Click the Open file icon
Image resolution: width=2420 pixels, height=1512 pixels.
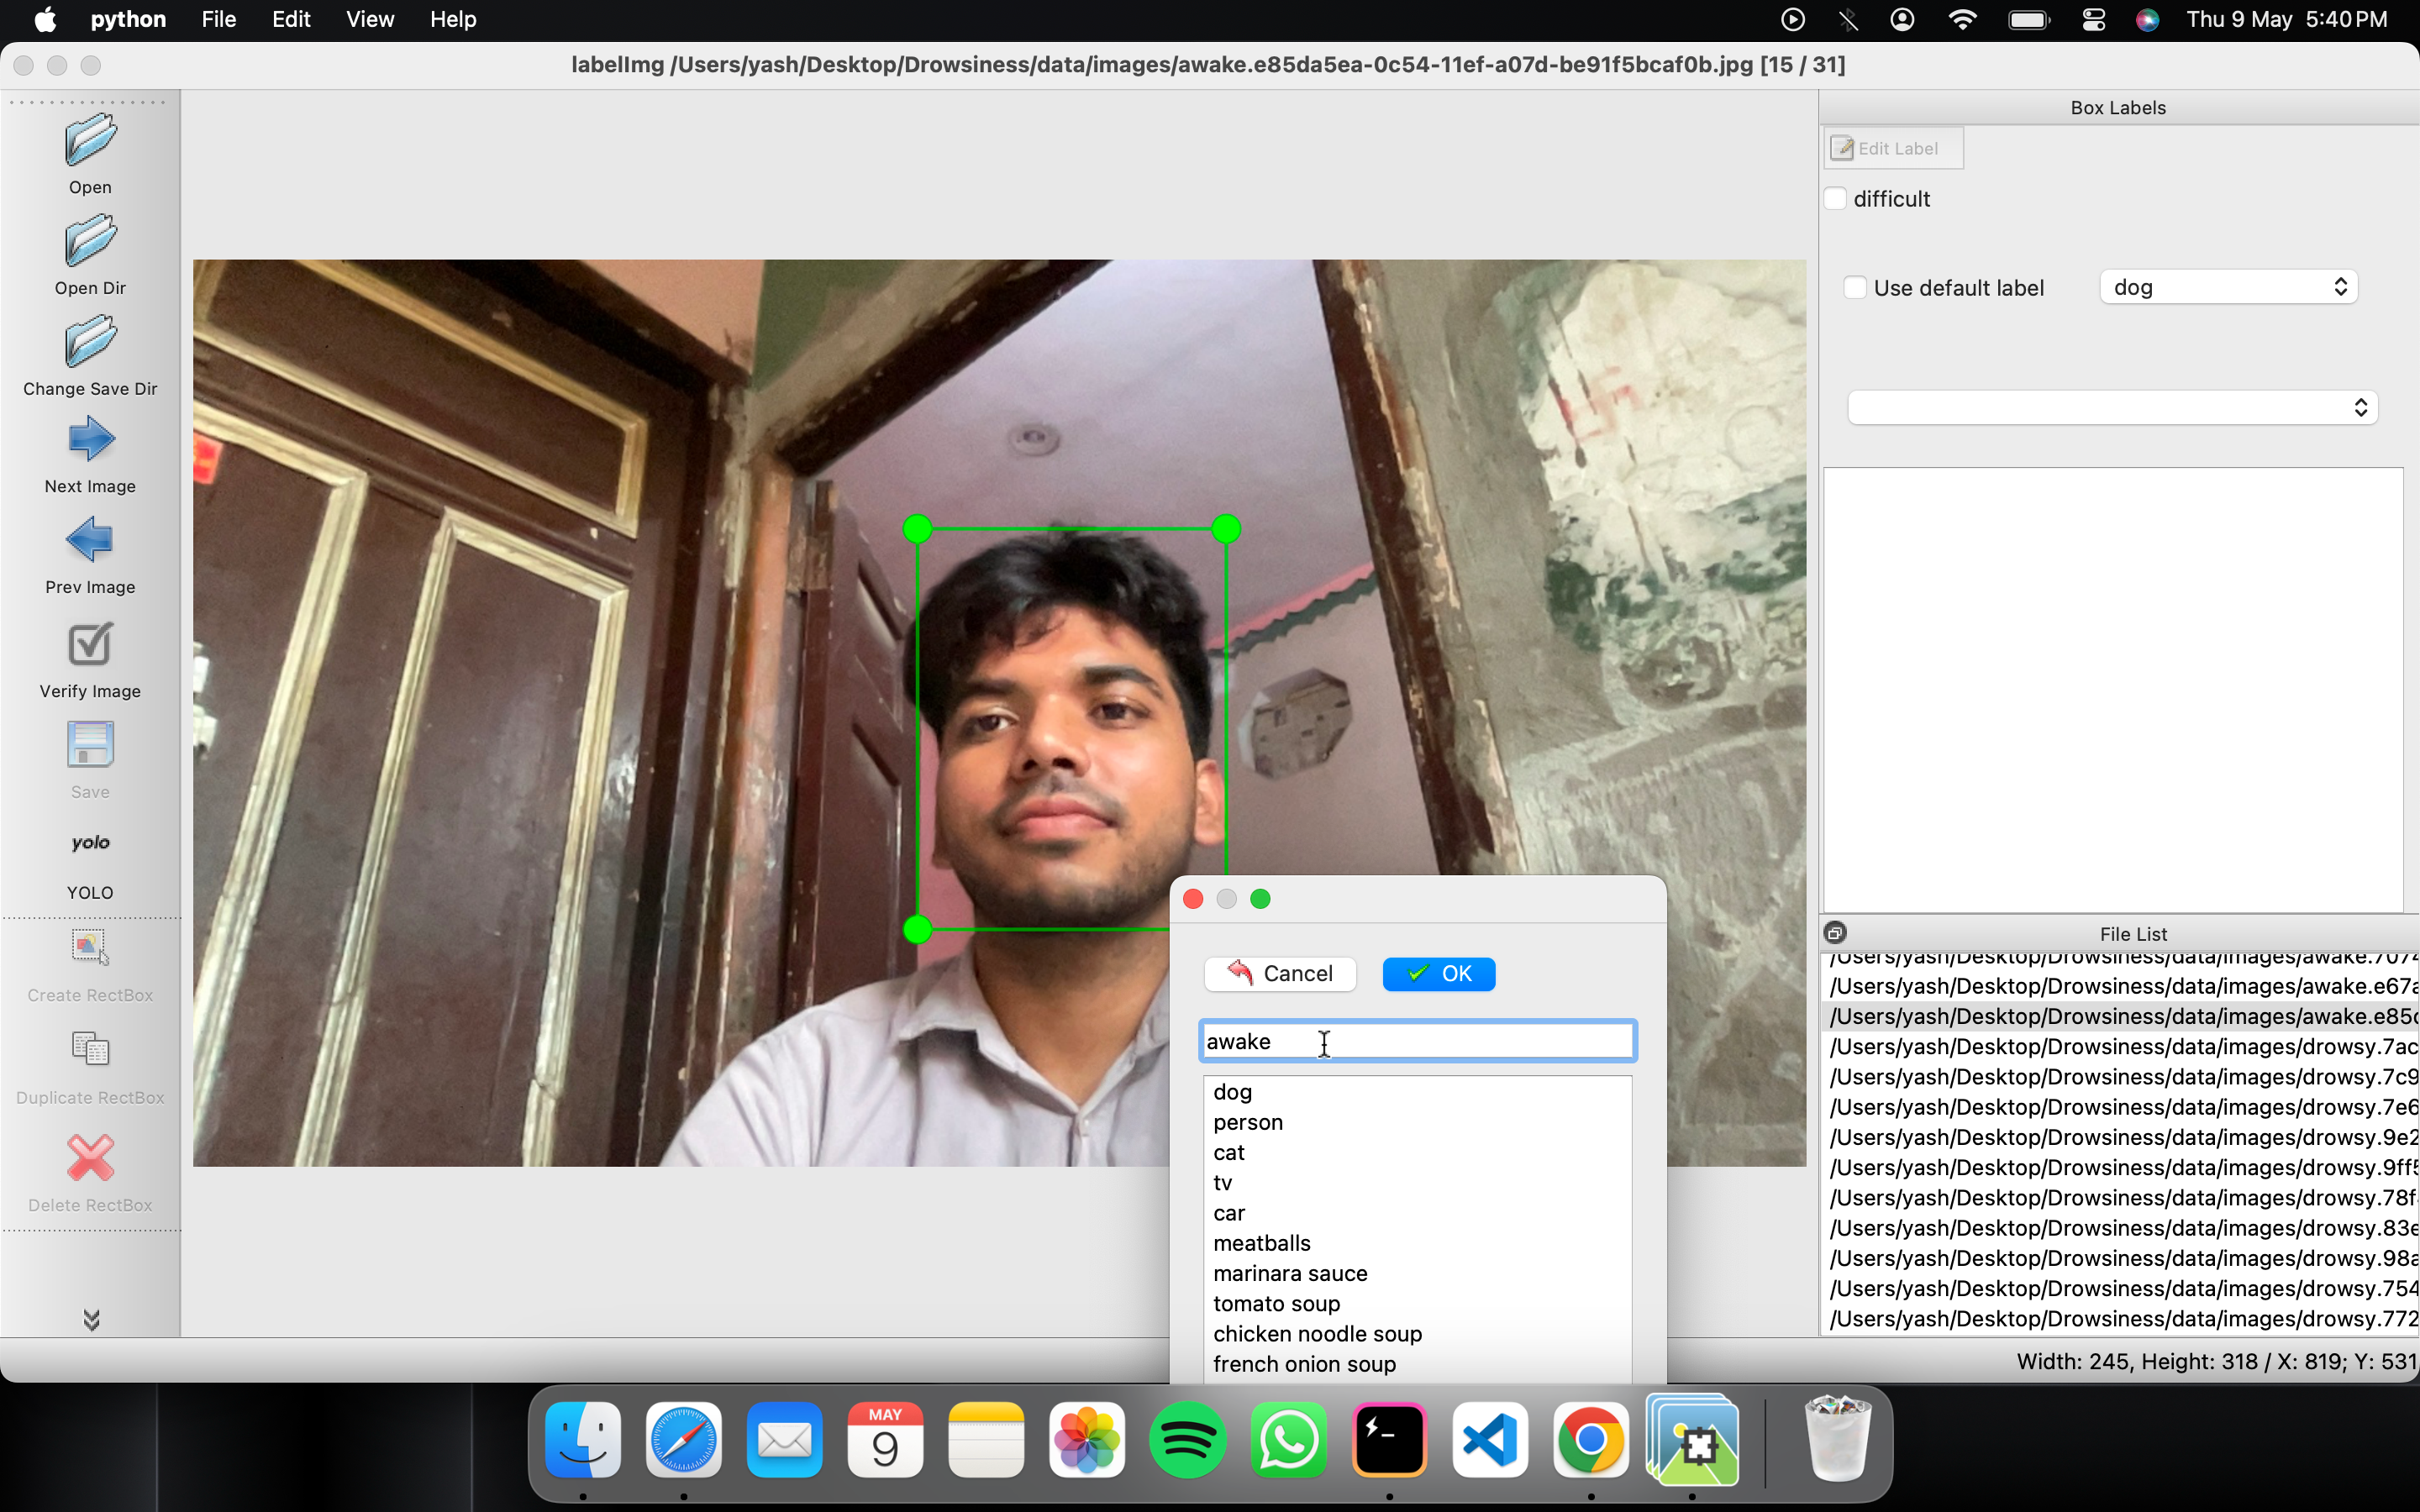tap(90, 140)
